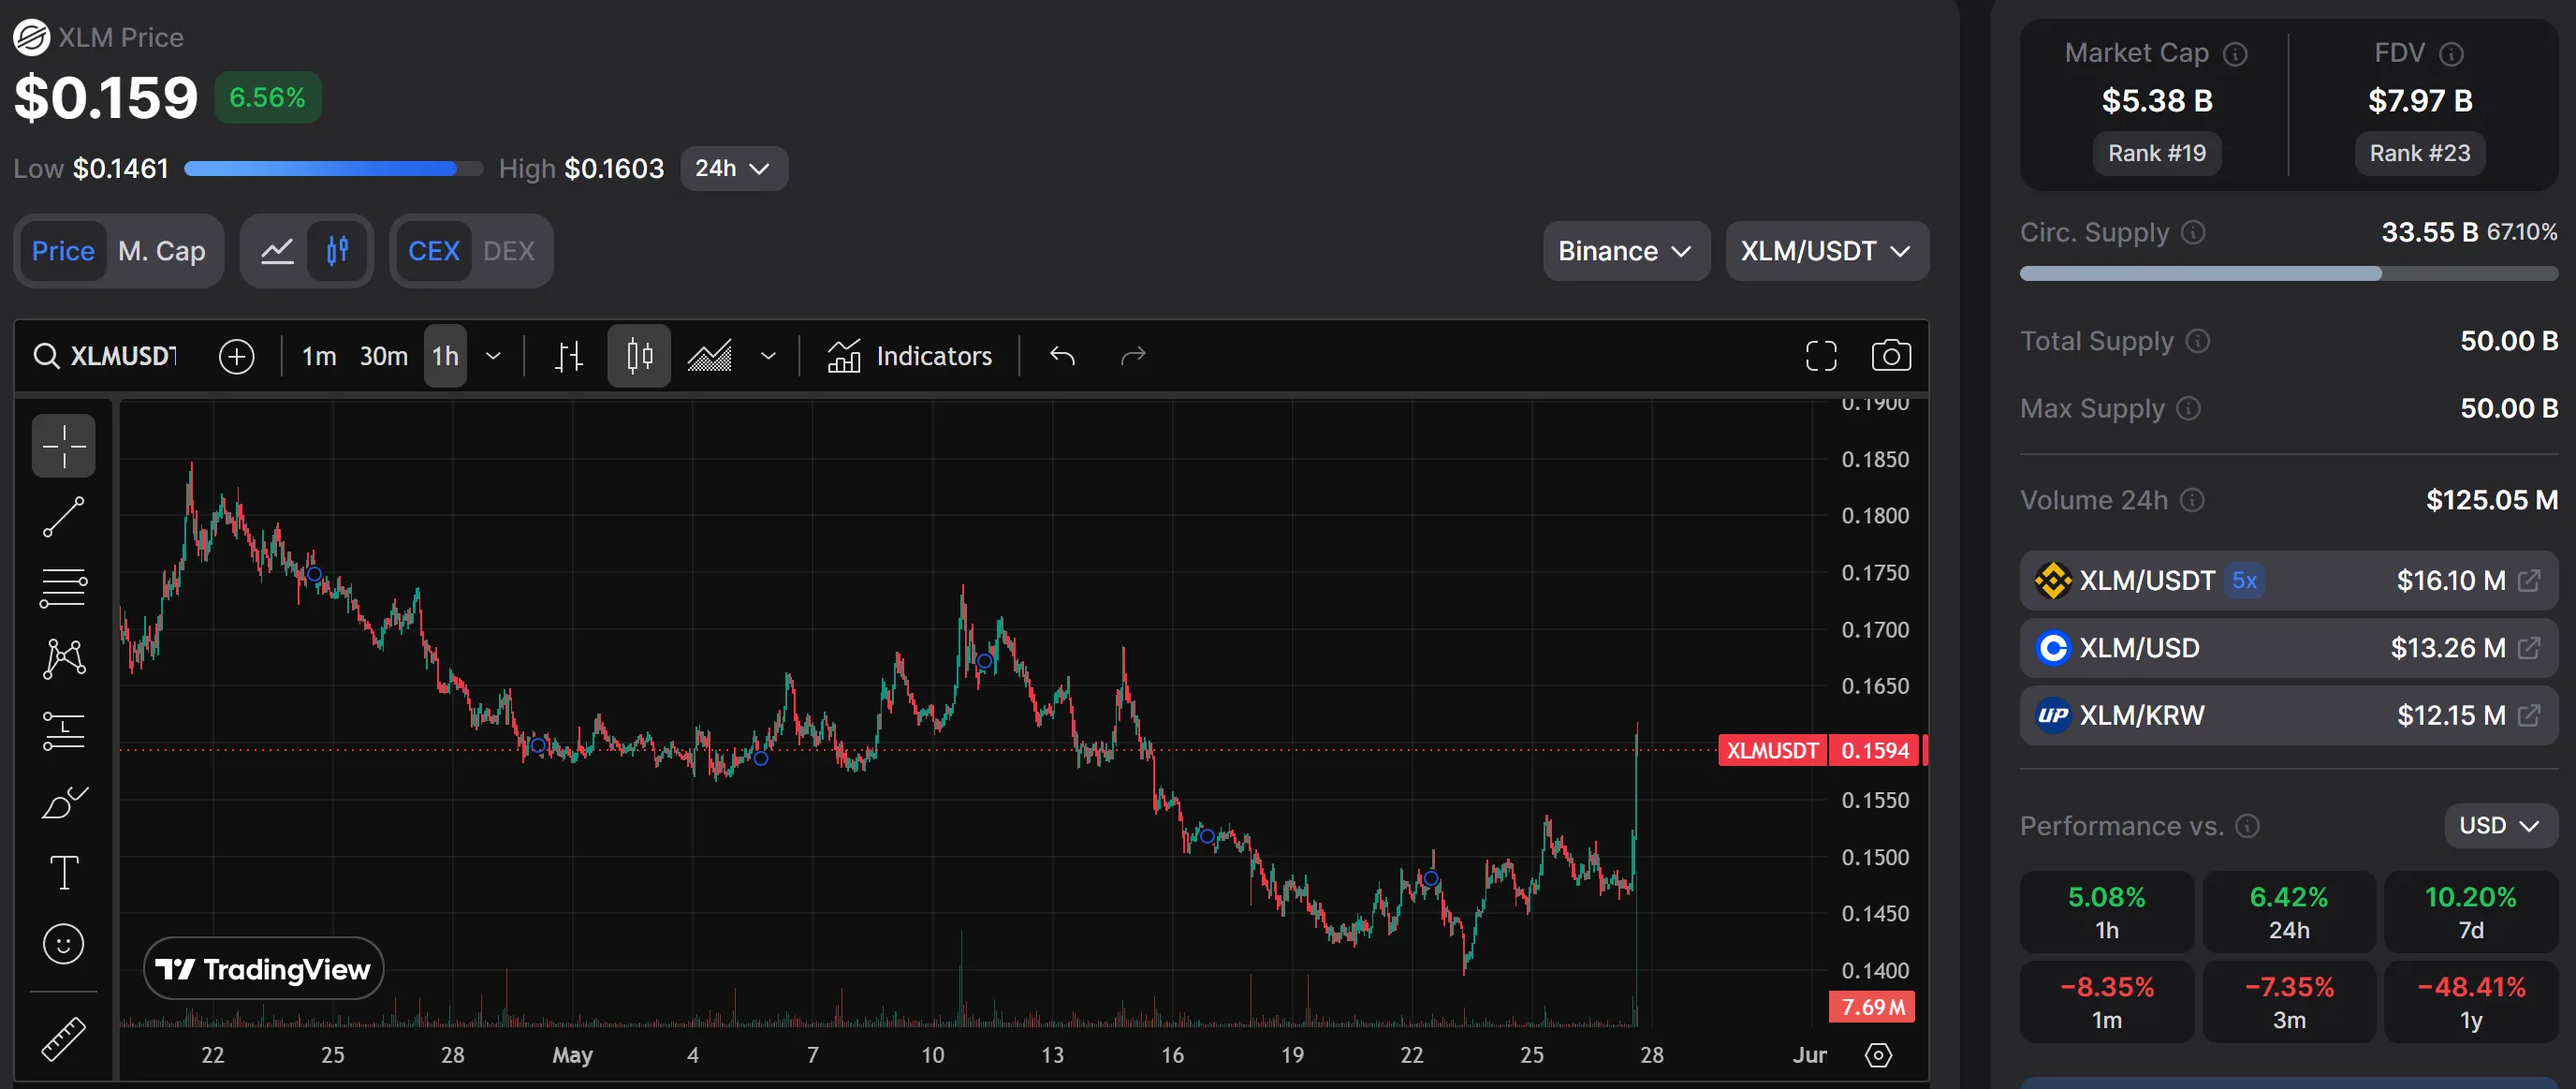Open the XLM/KRW Upbit market row
The width and height of the screenshot is (2576, 1089).
click(2288, 715)
